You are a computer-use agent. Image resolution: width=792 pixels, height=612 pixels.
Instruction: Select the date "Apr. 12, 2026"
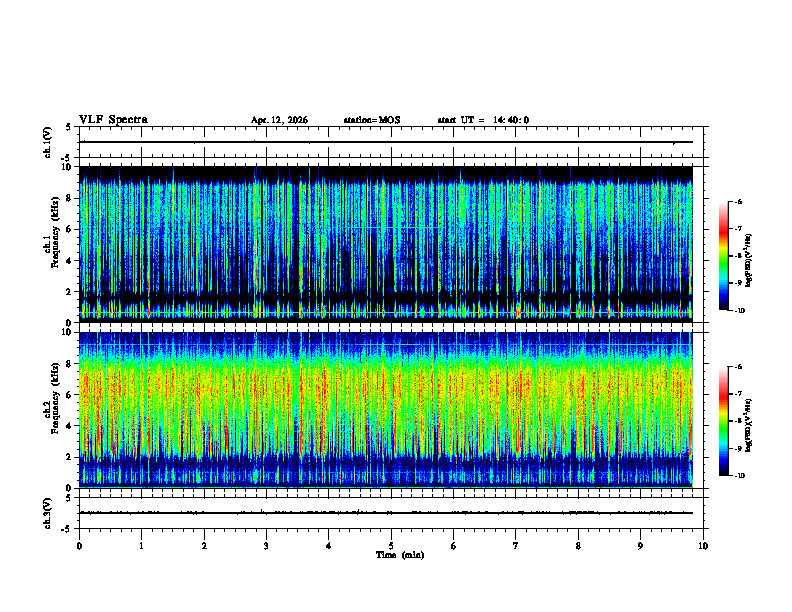pyautogui.click(x=279, y=120)
